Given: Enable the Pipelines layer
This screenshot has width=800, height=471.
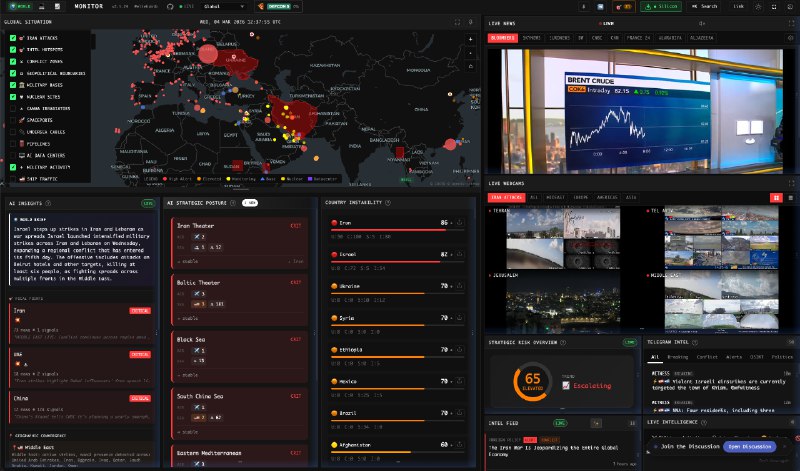Looking at the screenshot, I should click(x=13, y=144).
